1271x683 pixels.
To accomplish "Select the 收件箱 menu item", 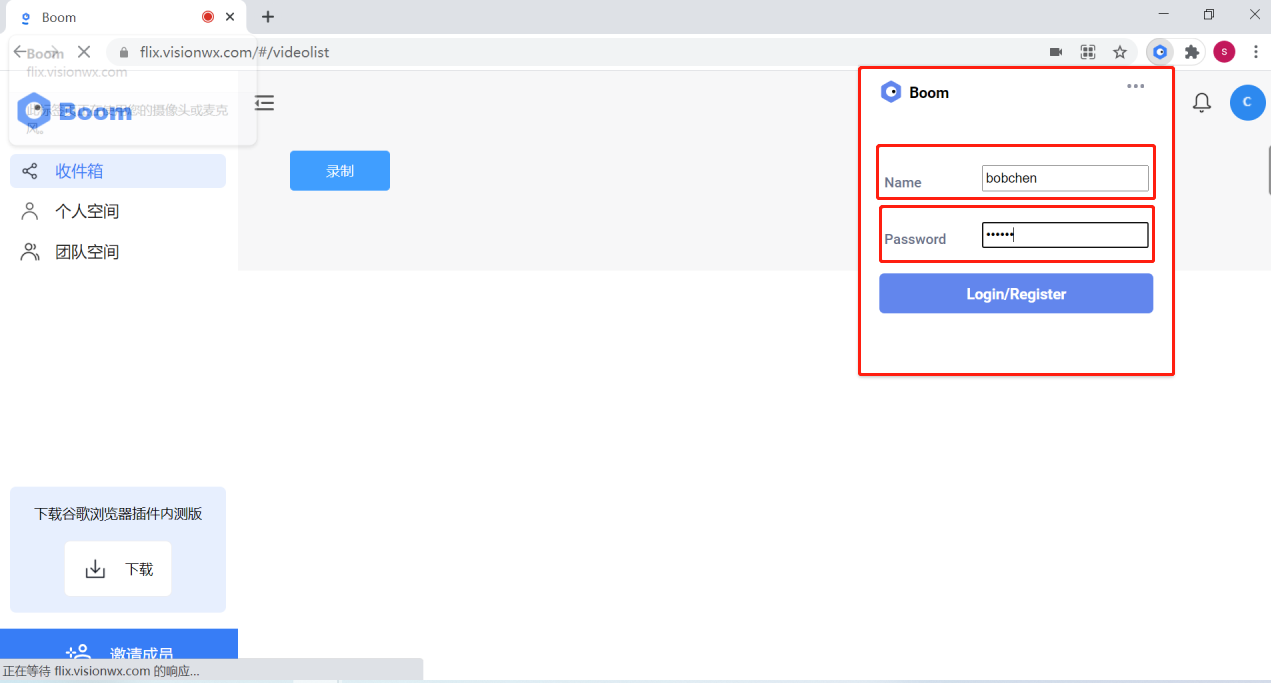I will [118, 171].
